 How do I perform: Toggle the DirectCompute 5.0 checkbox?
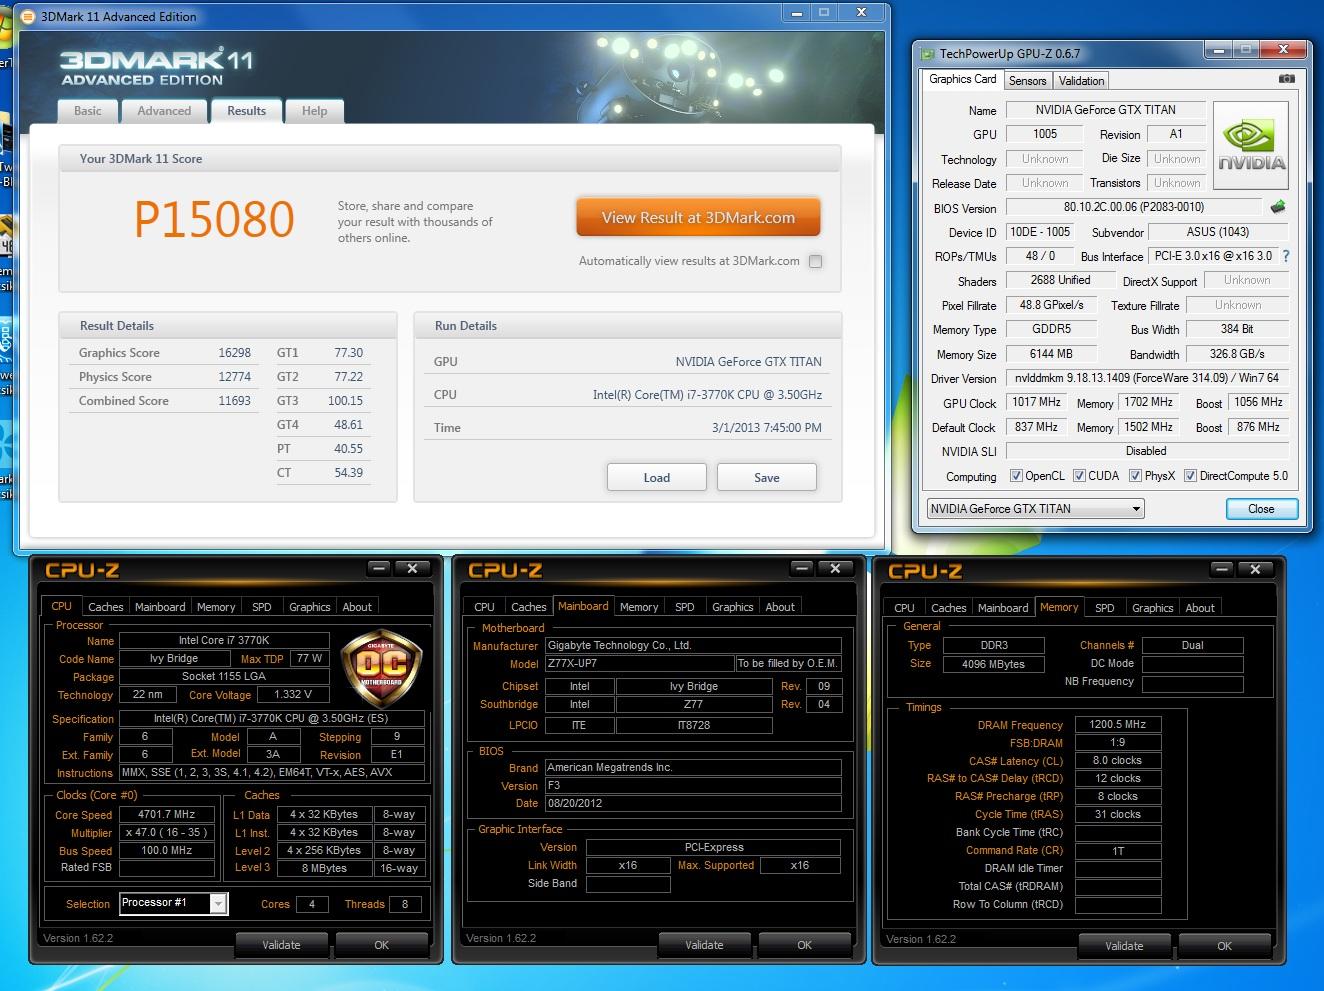[1190, 476]
